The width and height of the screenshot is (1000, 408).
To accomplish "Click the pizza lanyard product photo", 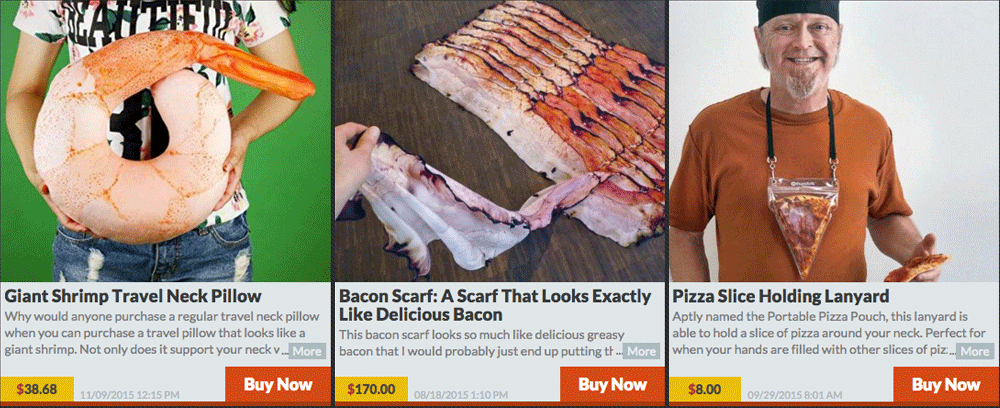I will [x=834, y=141].
